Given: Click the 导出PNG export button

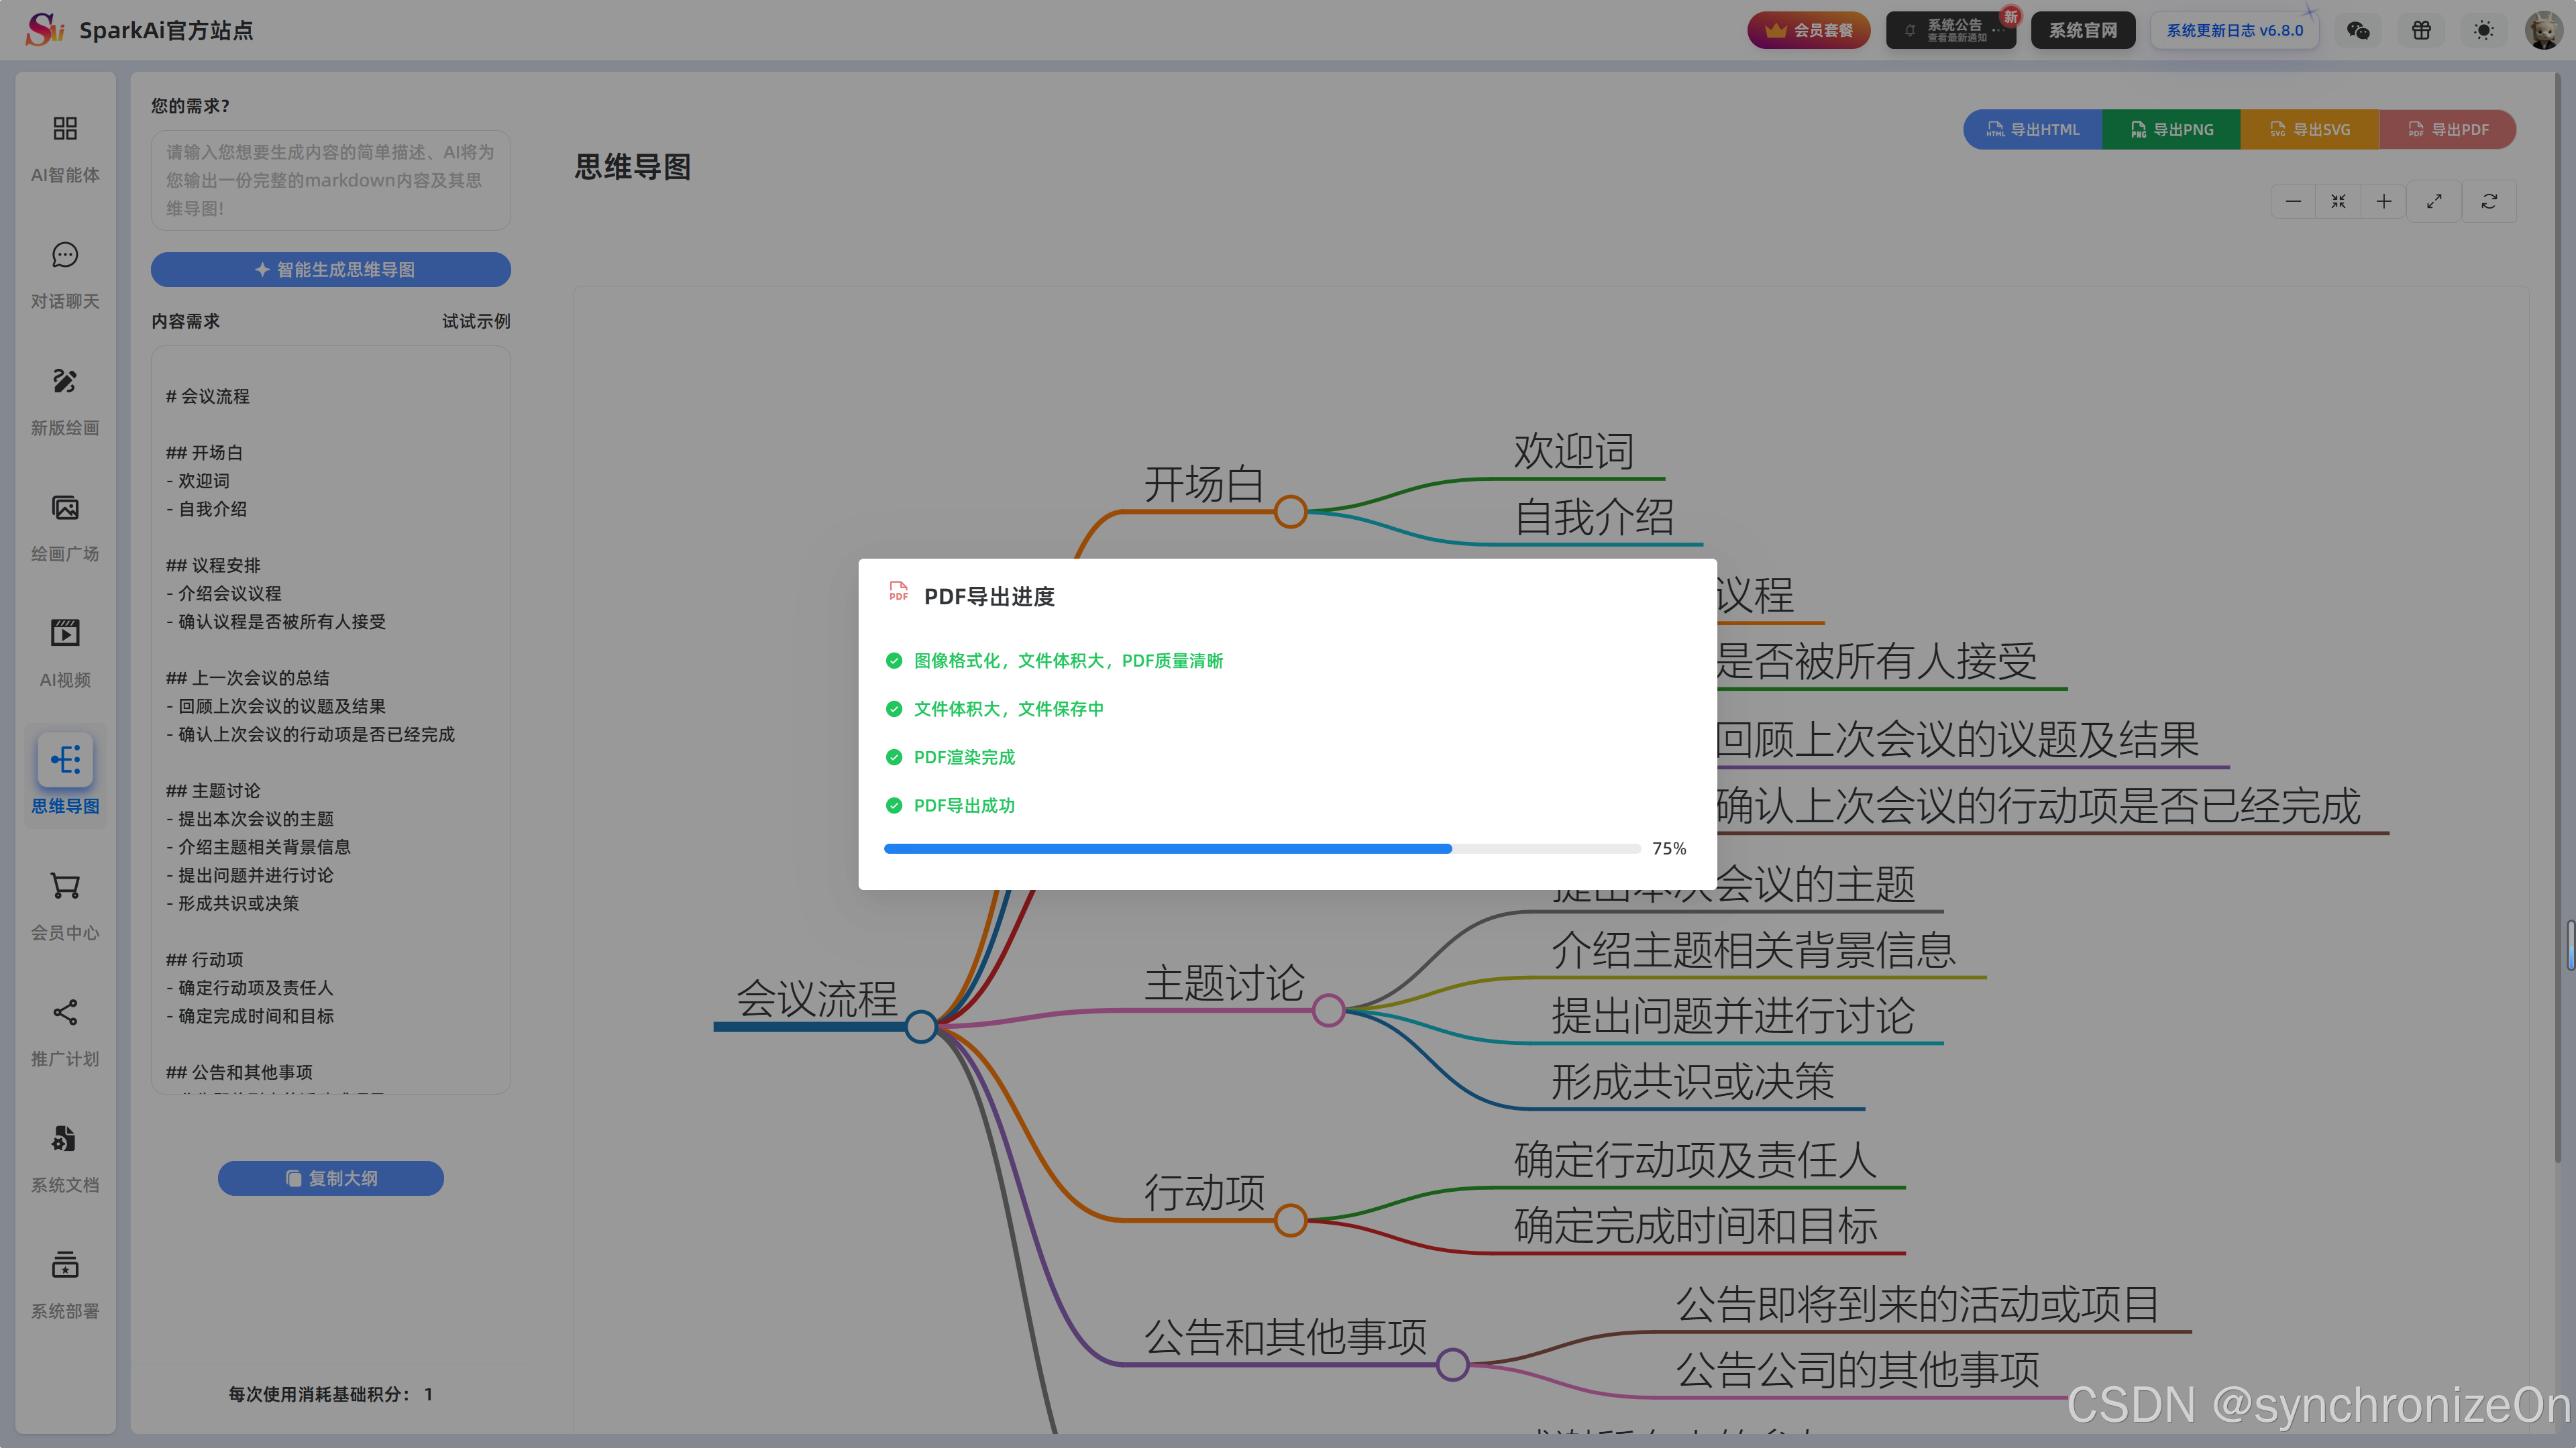Looking at the screenshot, I should point(2171,129).
